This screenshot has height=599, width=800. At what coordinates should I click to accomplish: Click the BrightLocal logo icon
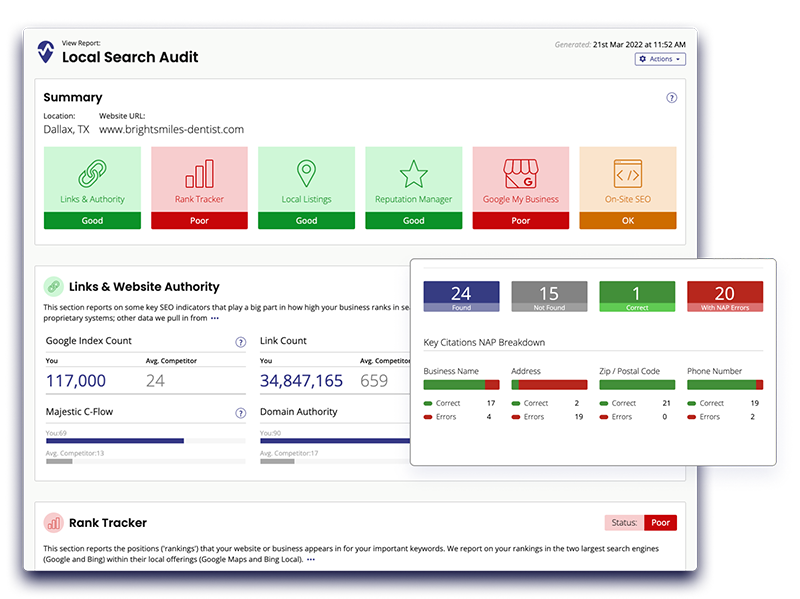click(x=46, y=52)
